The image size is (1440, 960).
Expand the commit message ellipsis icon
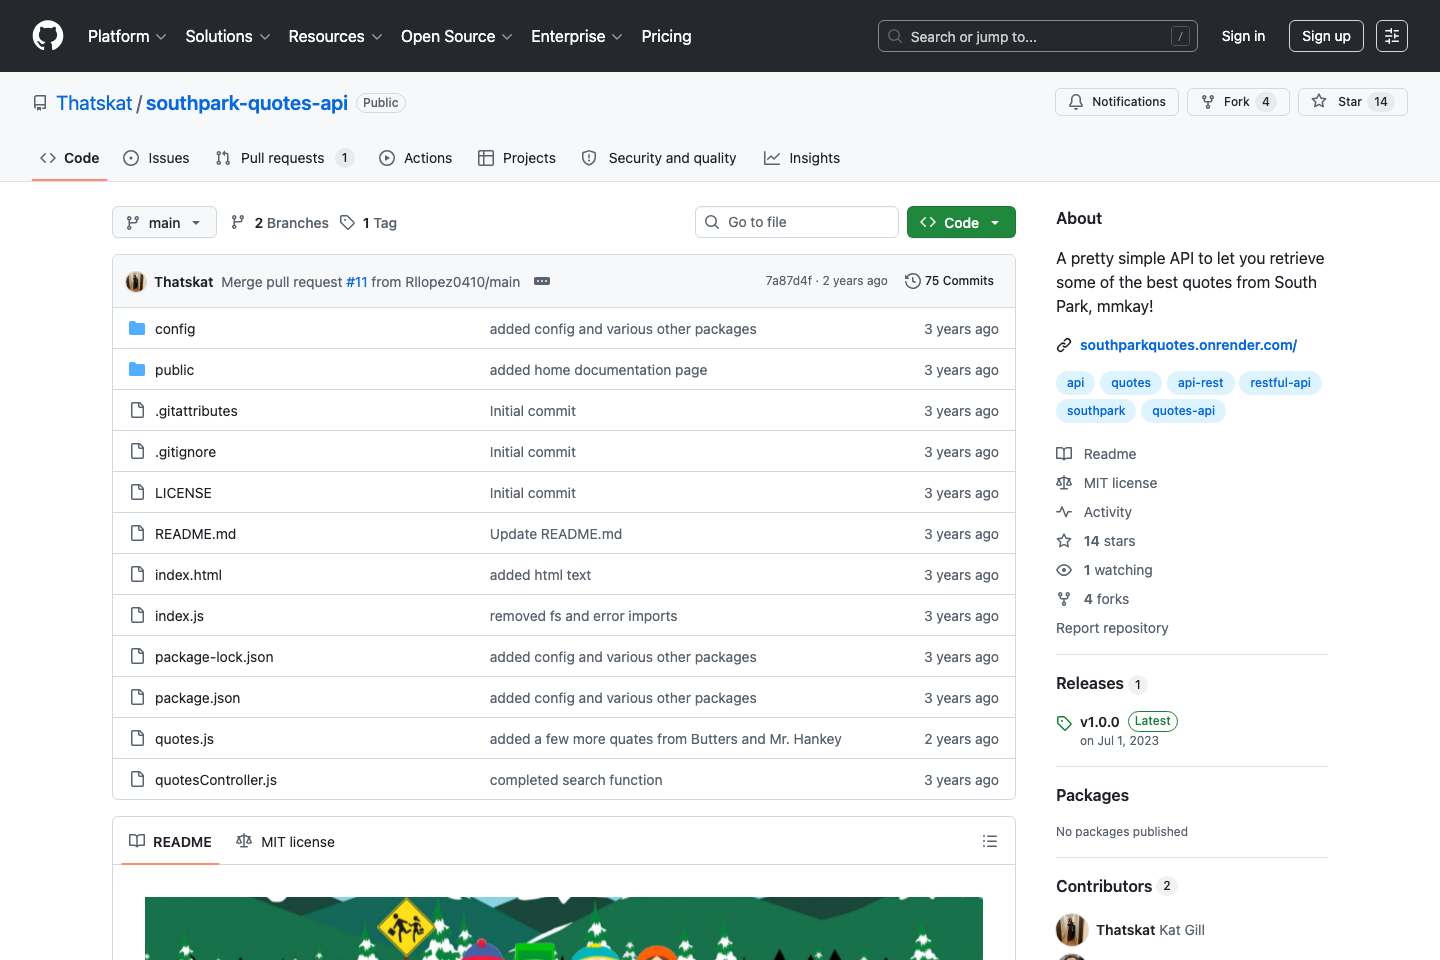(542, 281)
